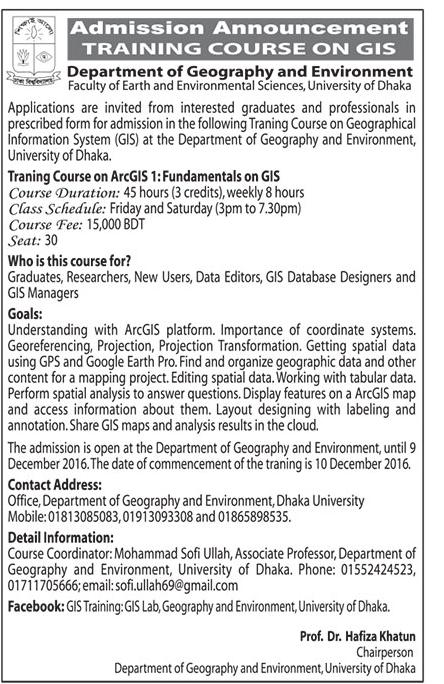Click the Detail Information heading

[61, 537]
